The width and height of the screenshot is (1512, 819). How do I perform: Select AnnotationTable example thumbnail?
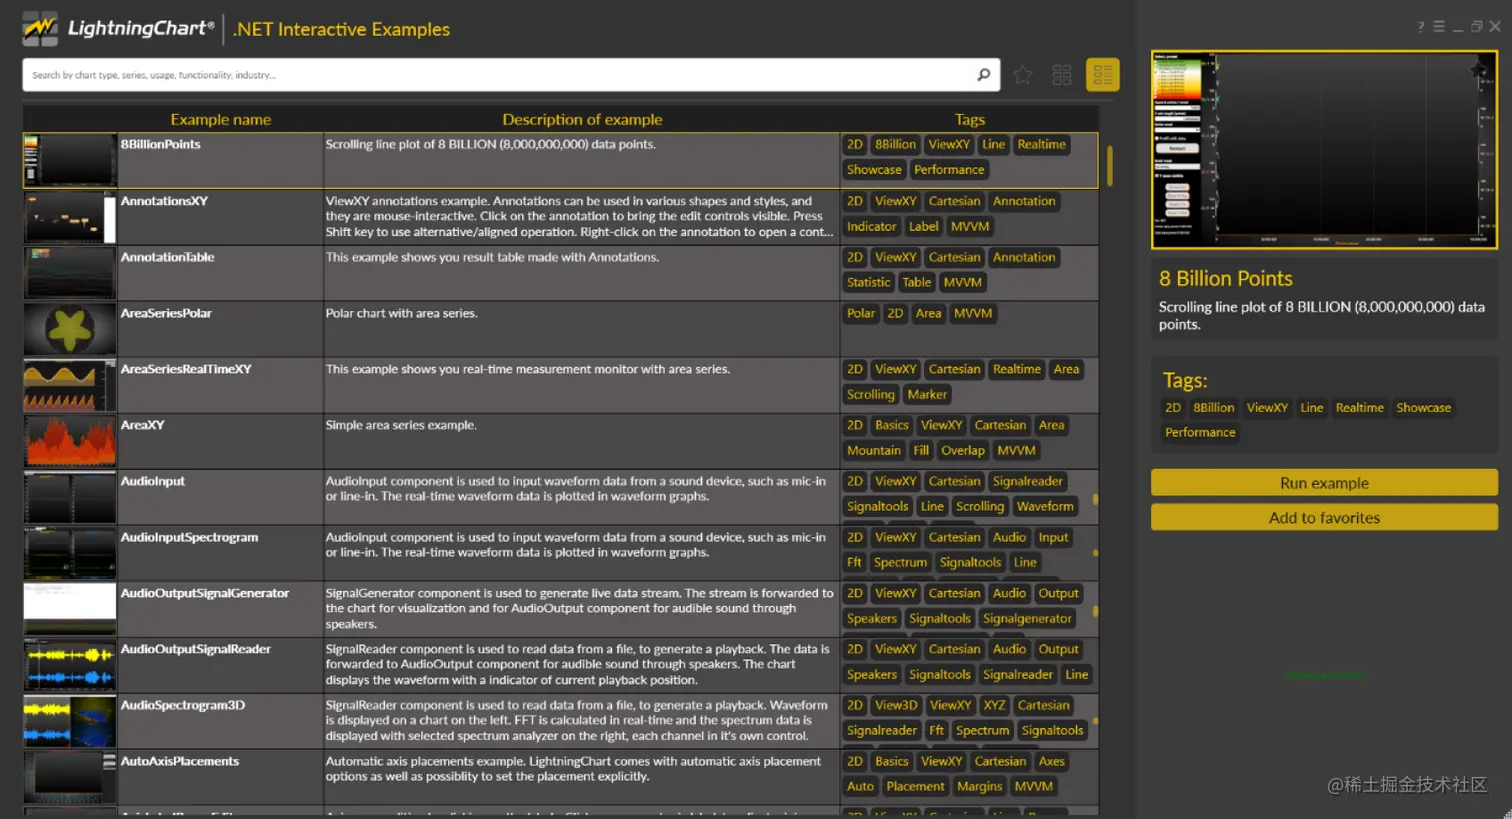(70, 273)
